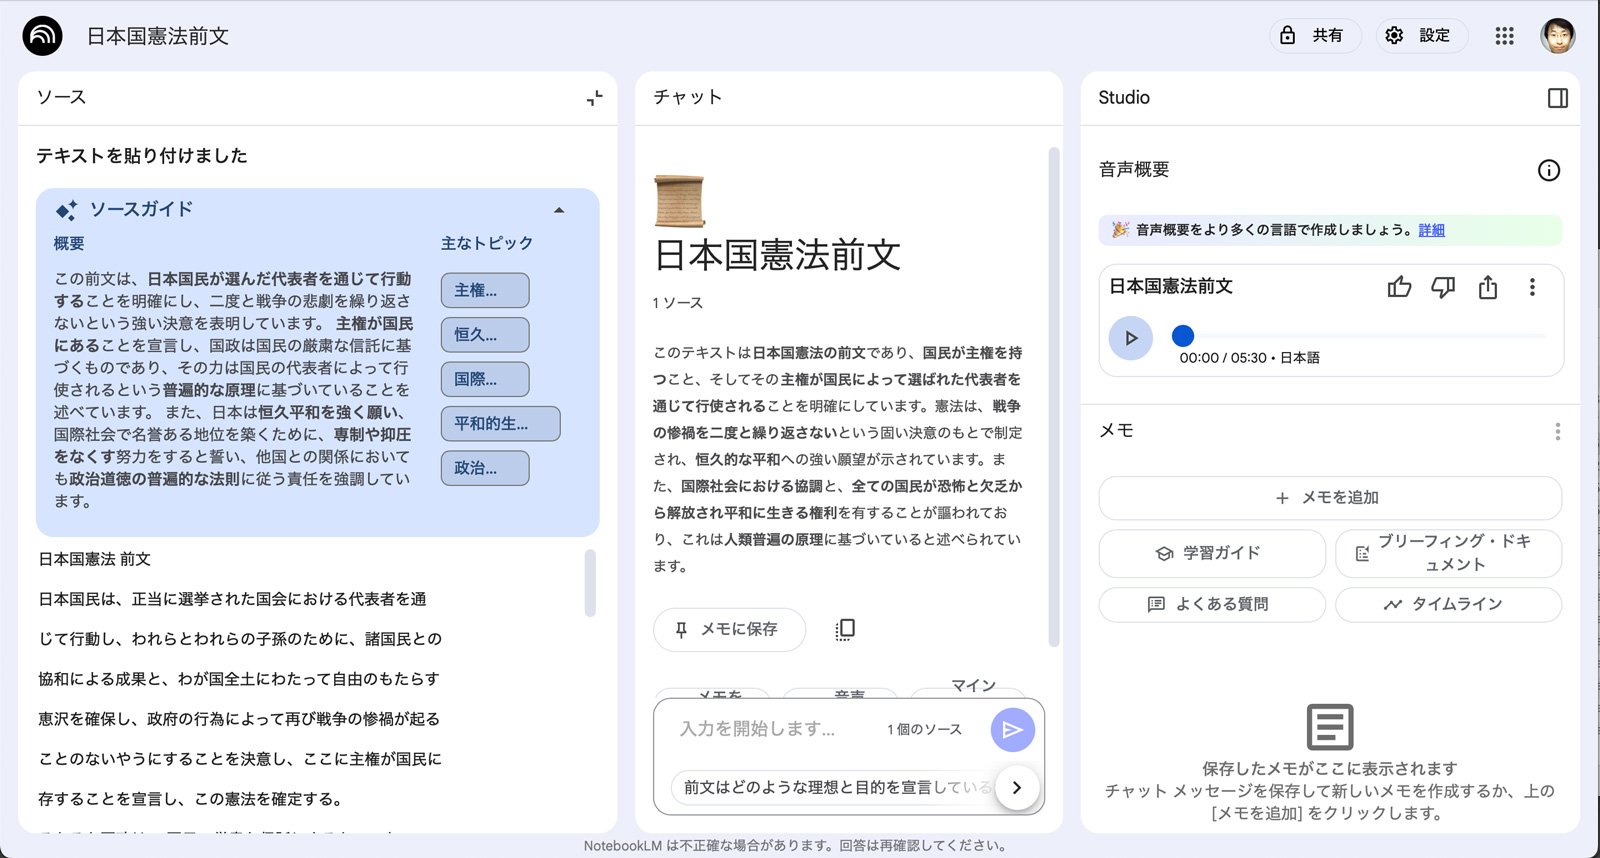1600x858 pixels.
Task: Share the audio overview
Action: pyautogui.click(x=1488, y=288)
